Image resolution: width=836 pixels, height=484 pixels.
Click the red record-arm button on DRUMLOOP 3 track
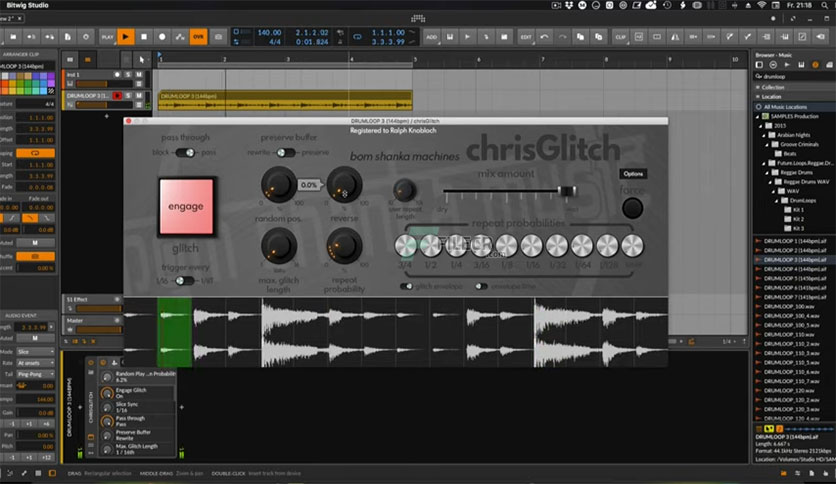[117, 95]
